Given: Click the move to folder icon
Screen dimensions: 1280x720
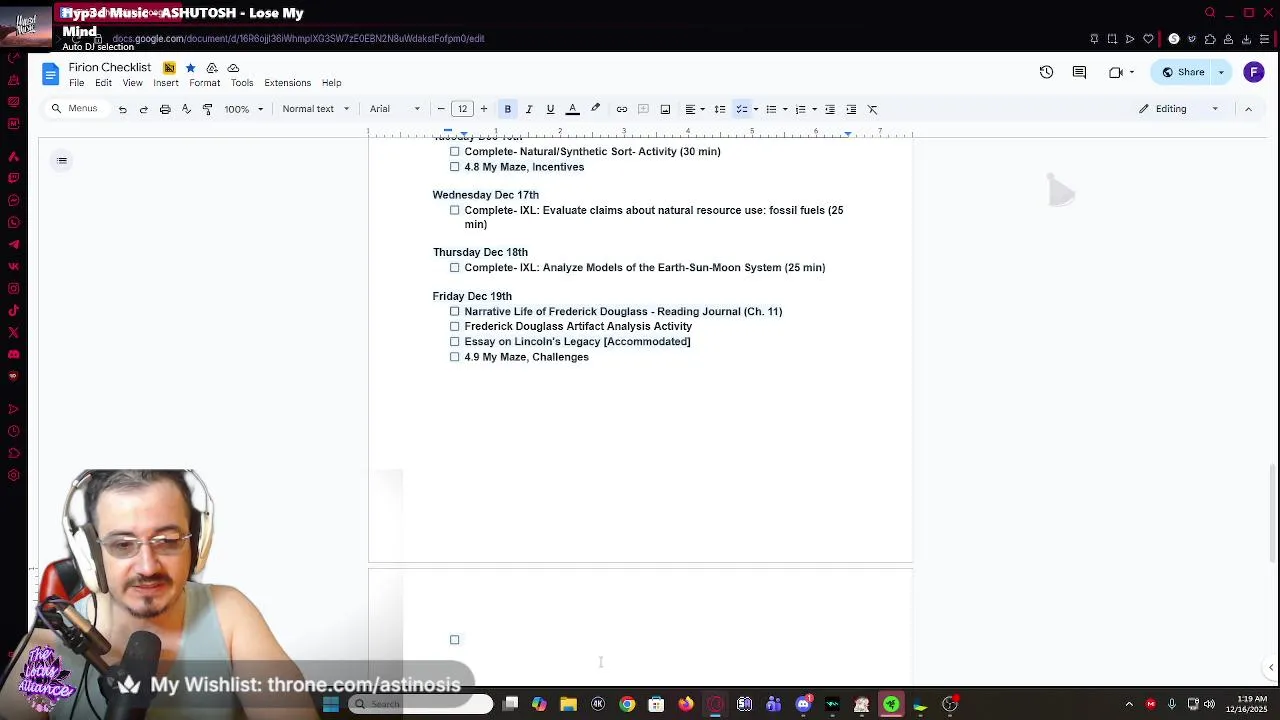Looking at the screenshot, I should (x=212, y=68).
